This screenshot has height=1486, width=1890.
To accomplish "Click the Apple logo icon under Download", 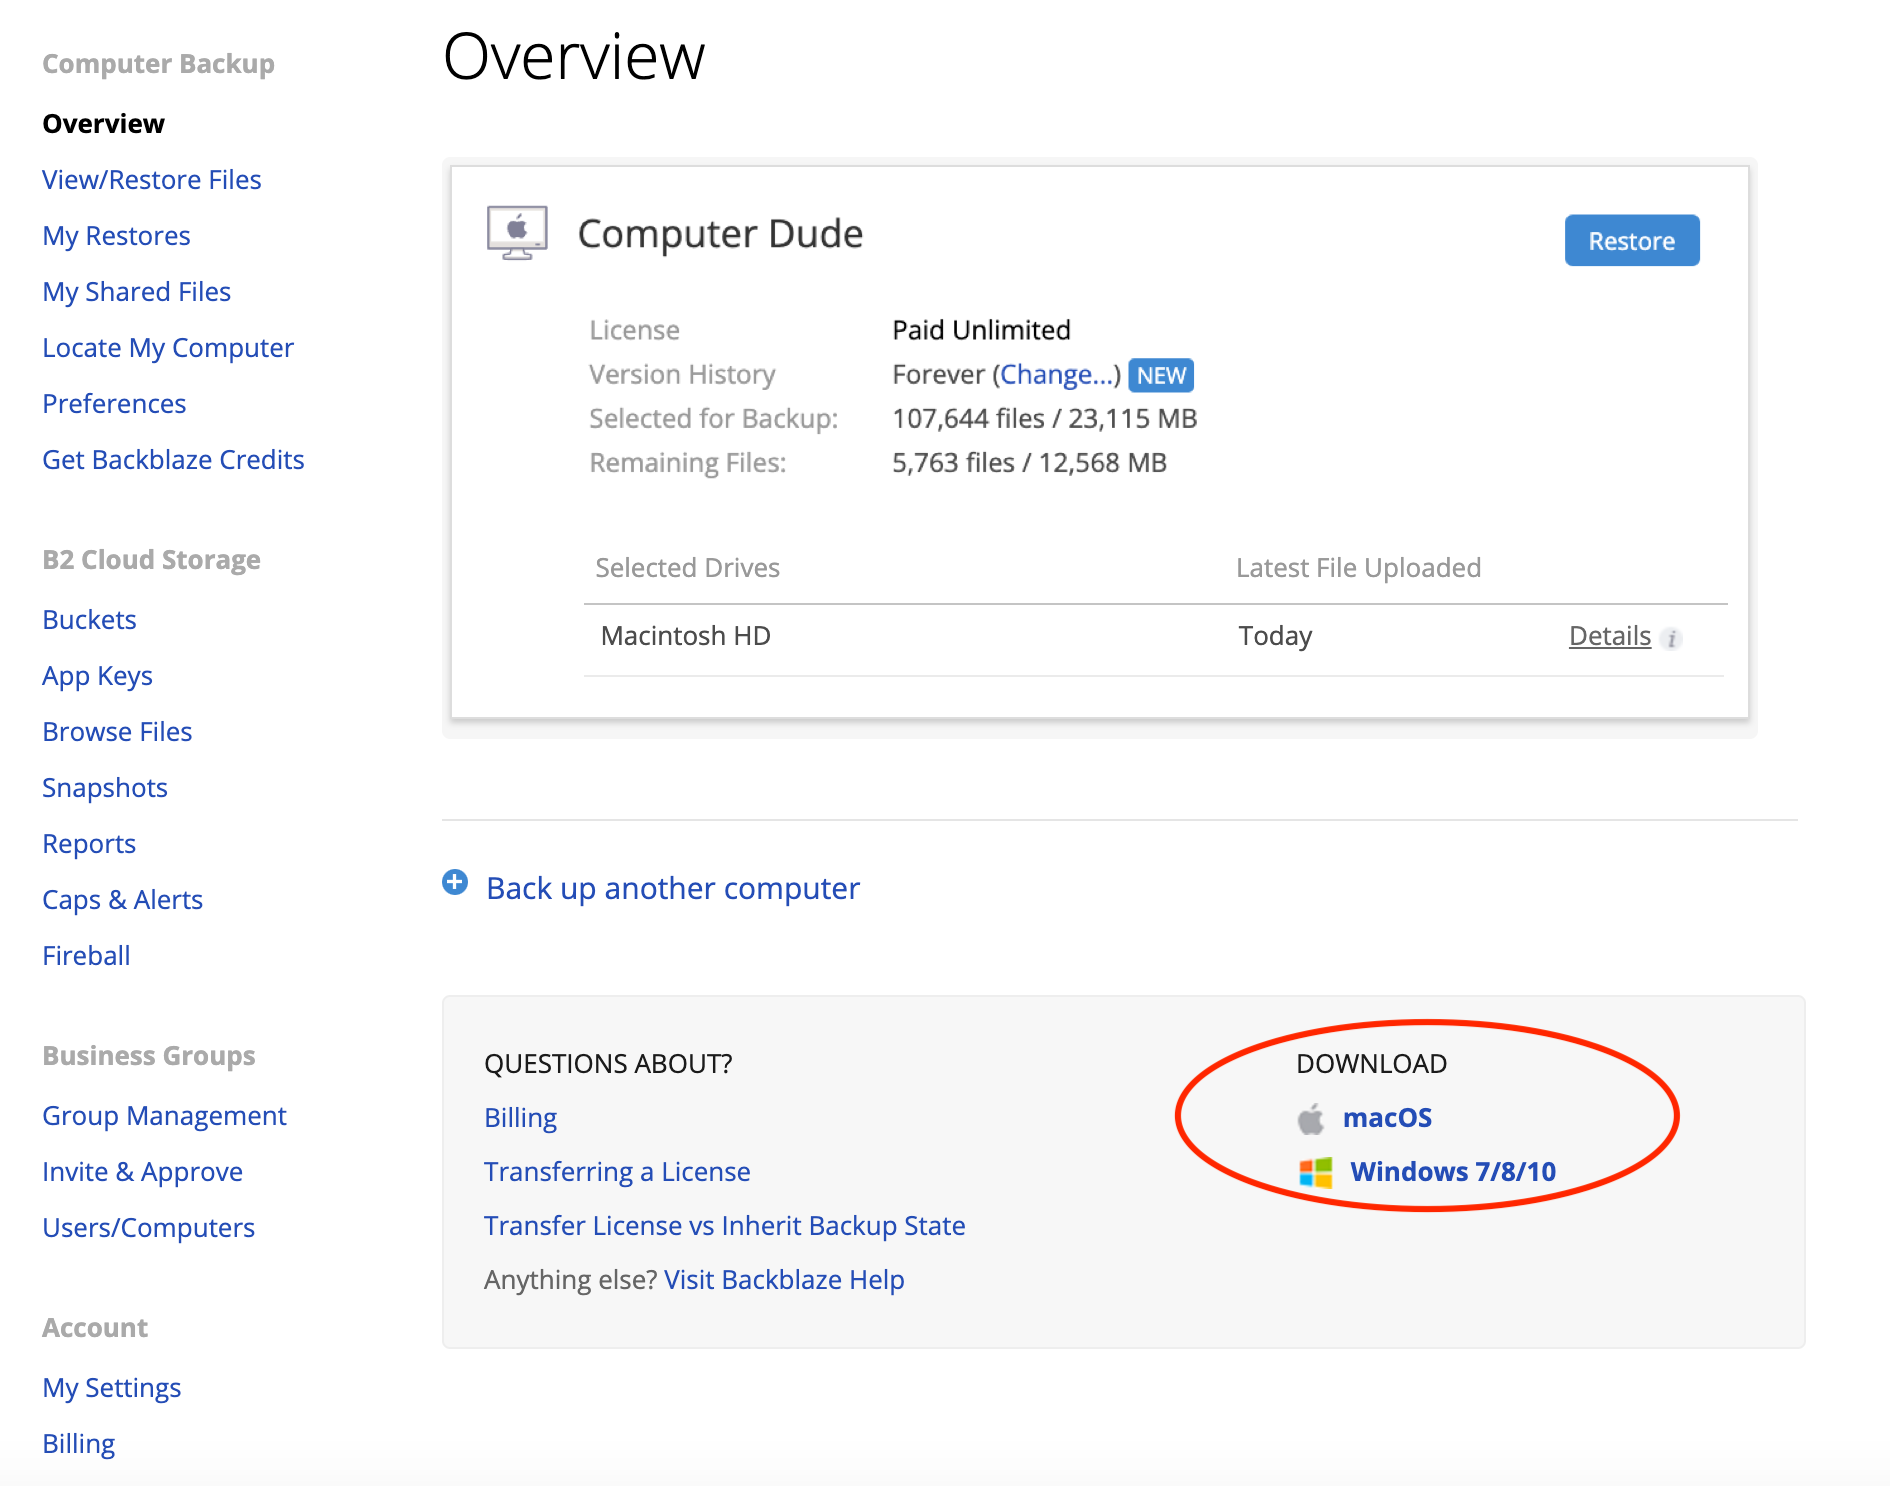I will click(1311, 1118).
